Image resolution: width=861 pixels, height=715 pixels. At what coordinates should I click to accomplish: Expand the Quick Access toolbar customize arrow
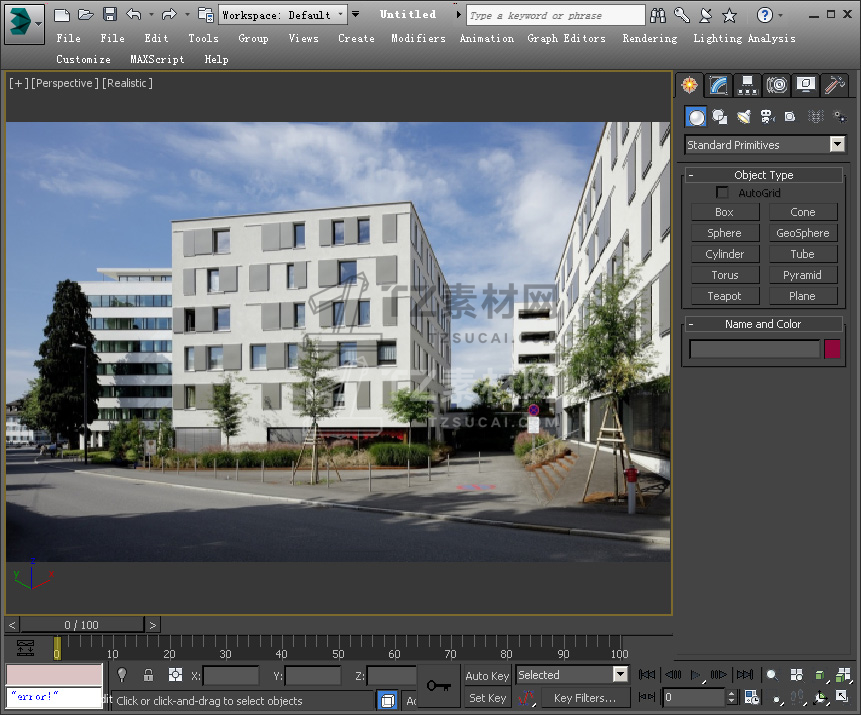coord(356,14)
